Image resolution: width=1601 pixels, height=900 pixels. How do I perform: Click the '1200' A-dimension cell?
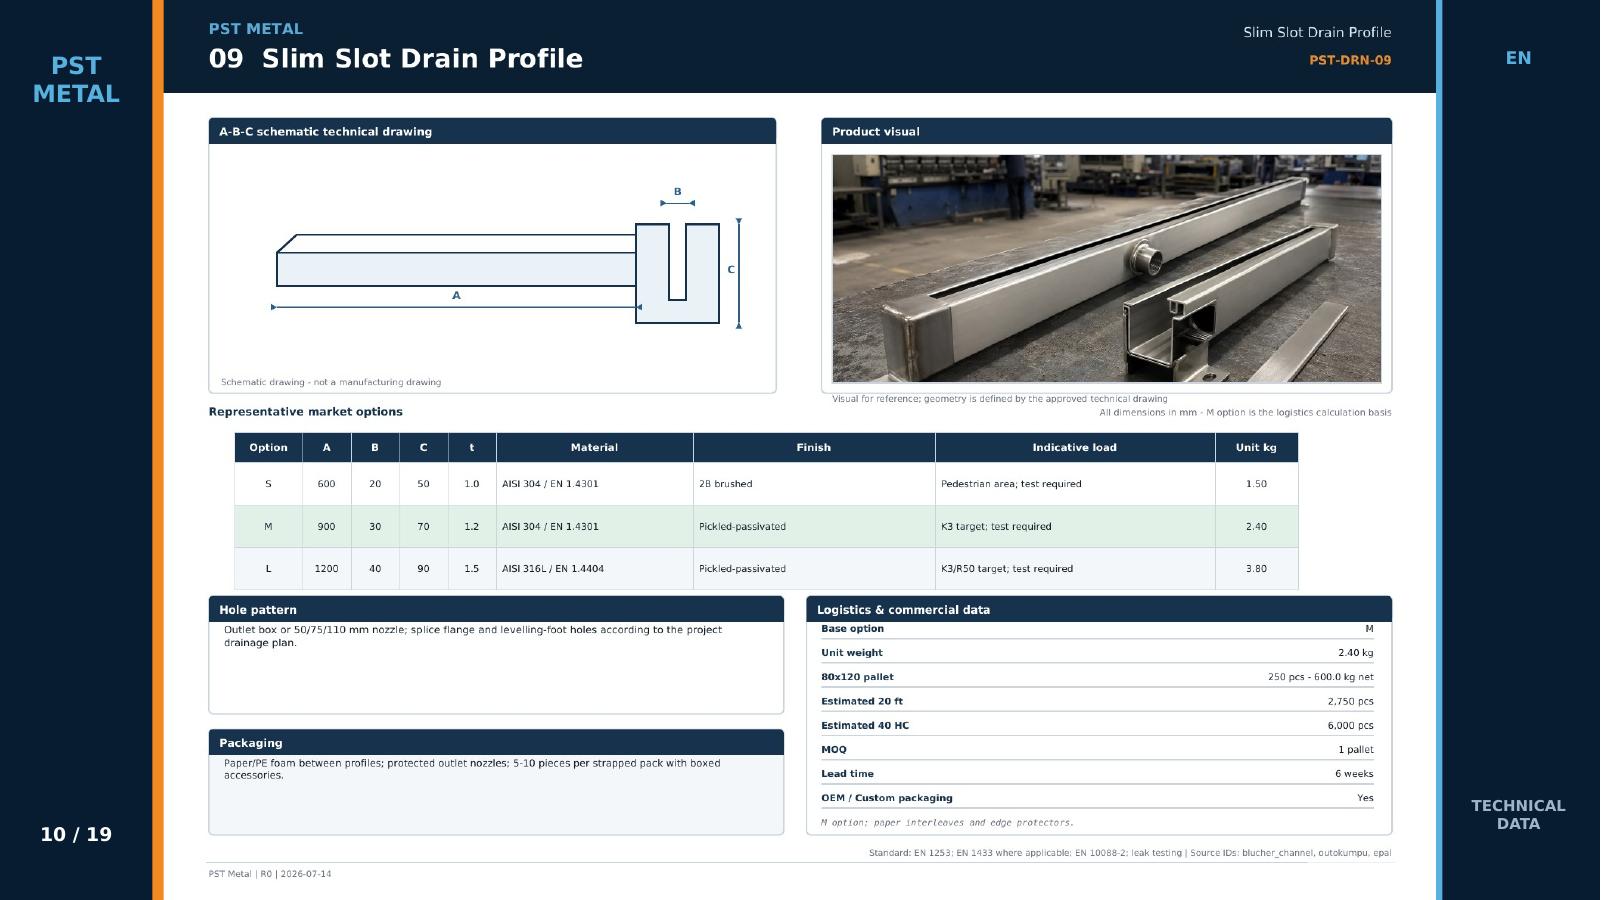pos(326,568)
